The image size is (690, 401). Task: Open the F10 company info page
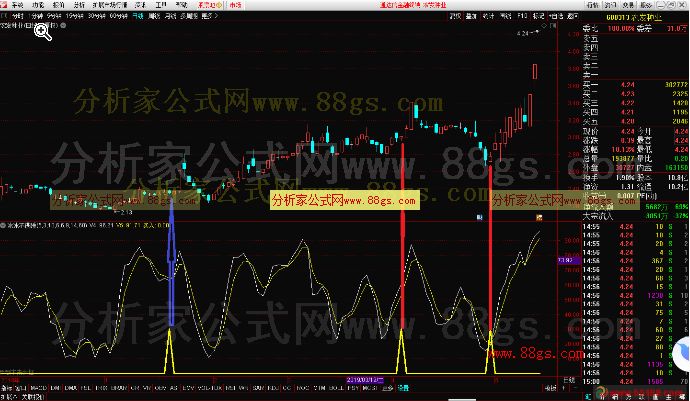click(522, 16)
